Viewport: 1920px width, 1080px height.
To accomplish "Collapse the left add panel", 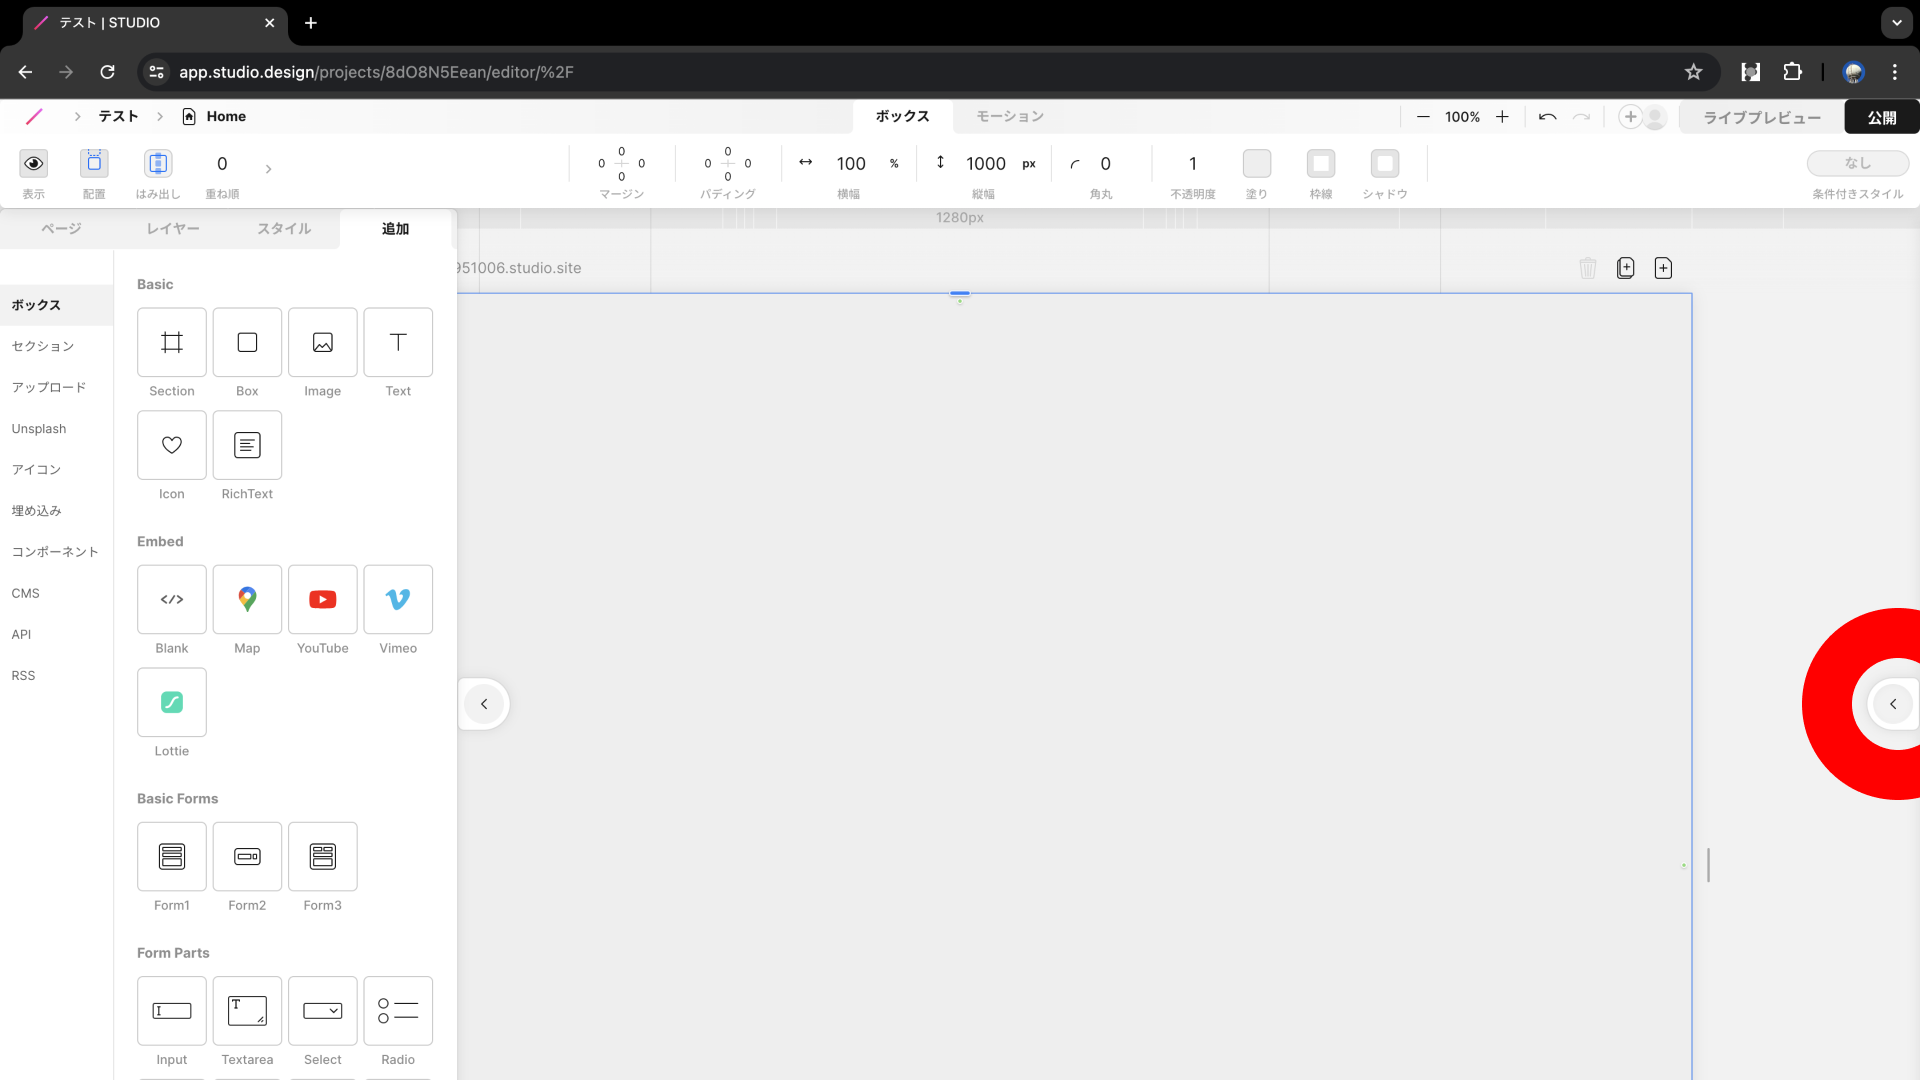I will [484, 704].
